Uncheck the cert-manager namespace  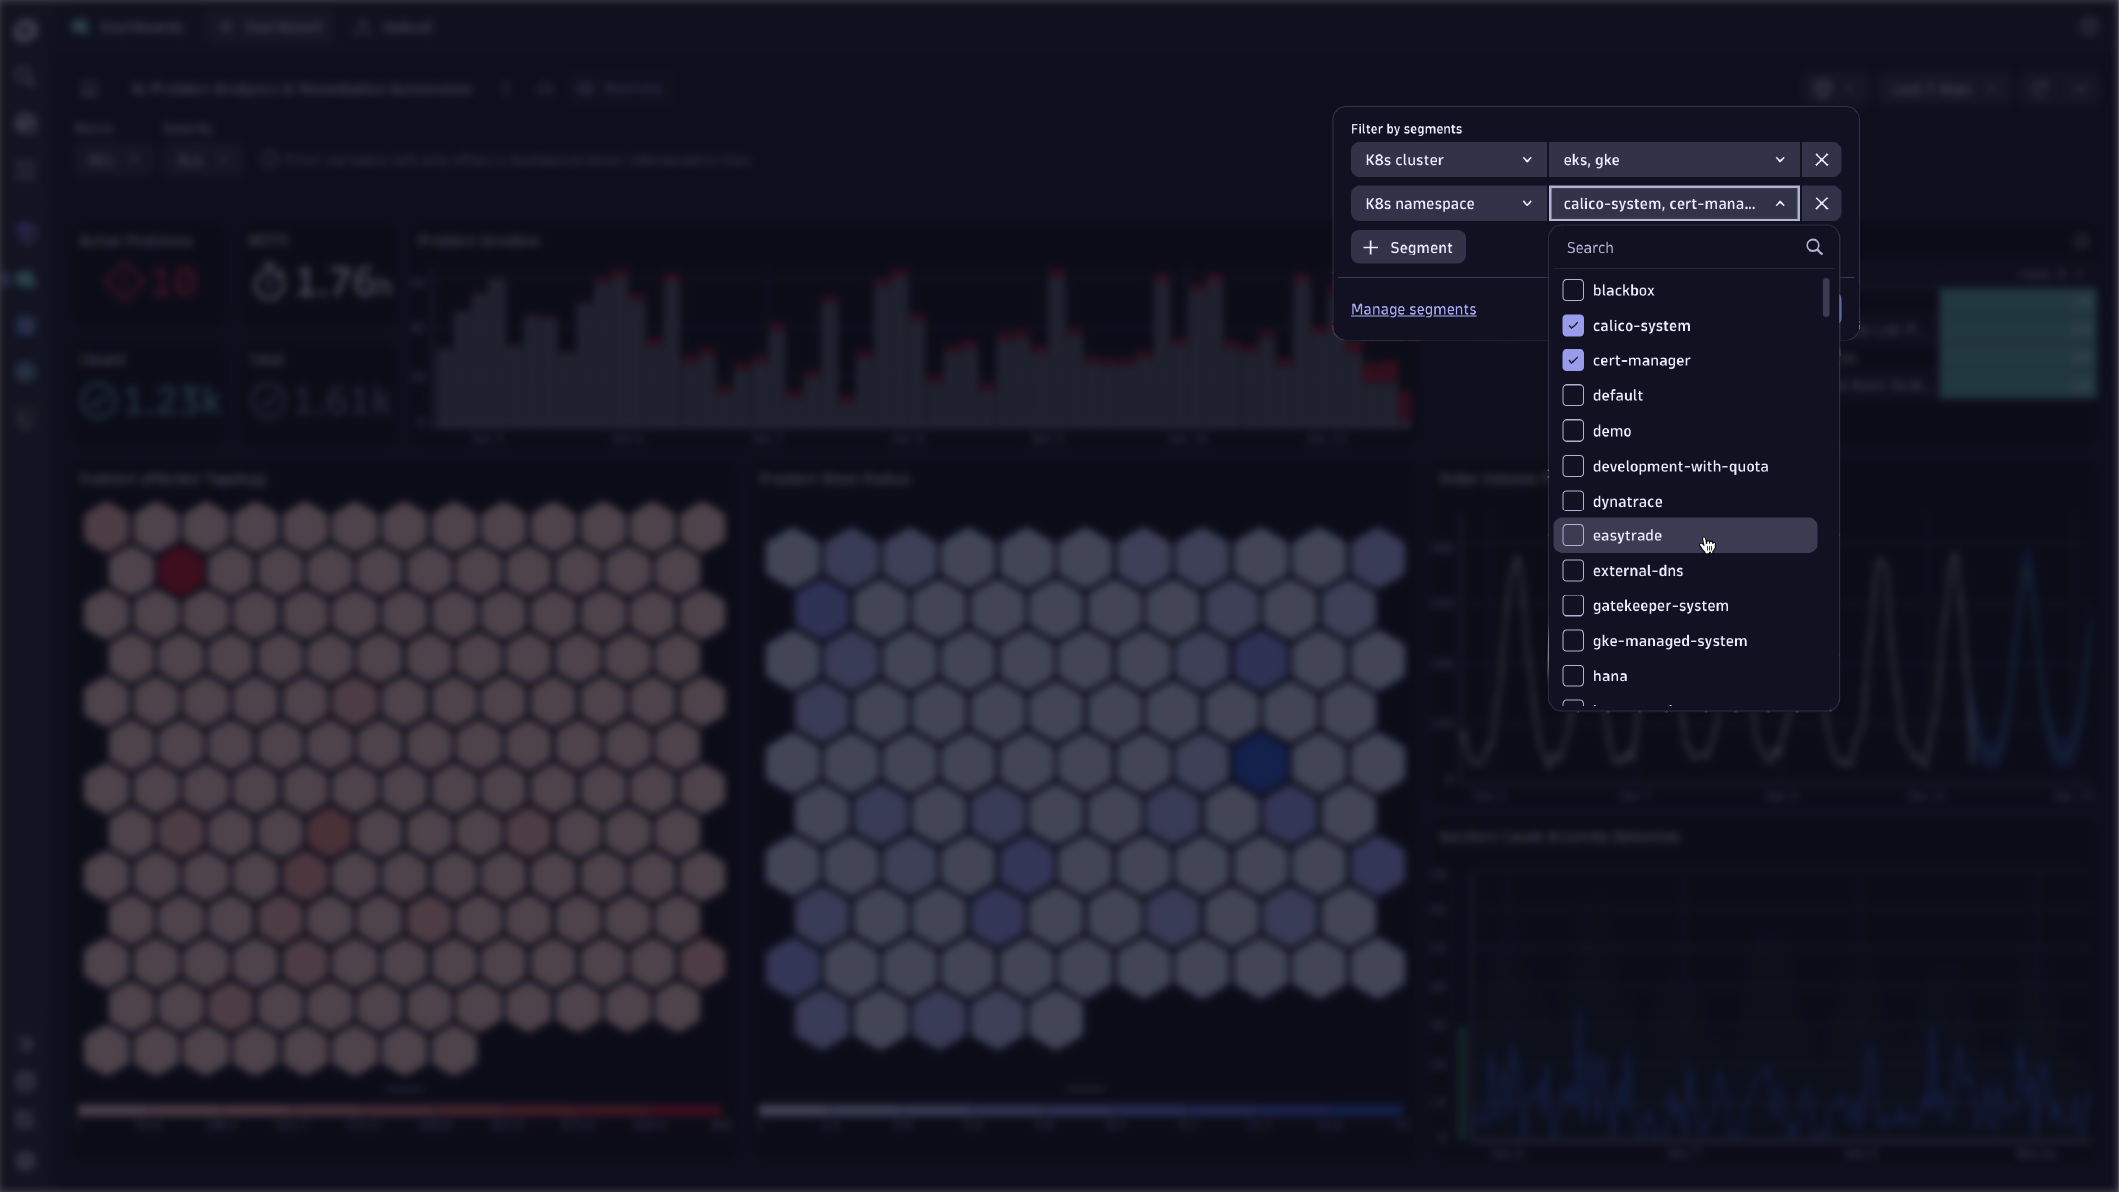tap(1573, 361)
